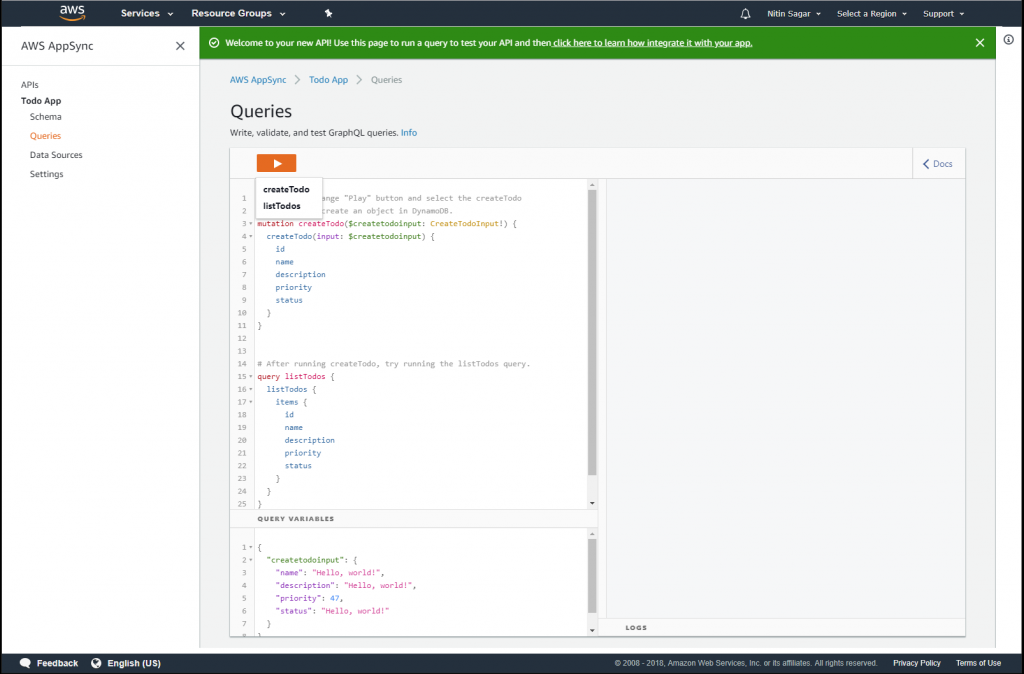Expand the Resource Groups dropdown
1024x674 pixels.
pos(238,14)
